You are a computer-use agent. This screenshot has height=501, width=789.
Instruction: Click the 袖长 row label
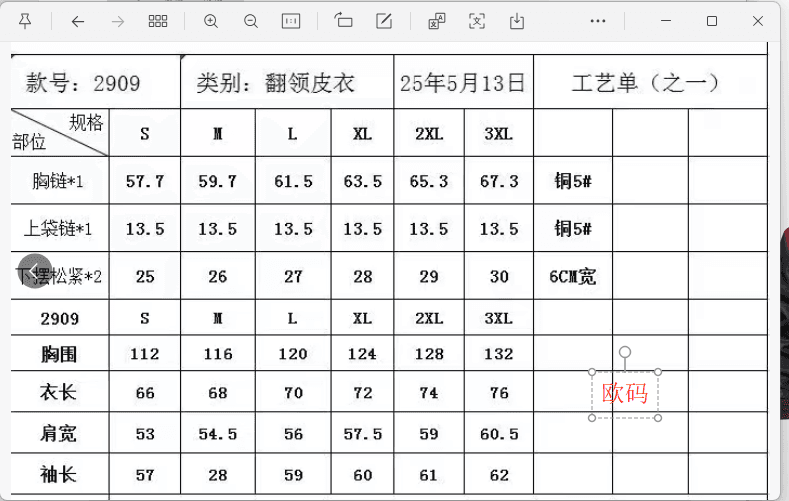coord(58,475)
